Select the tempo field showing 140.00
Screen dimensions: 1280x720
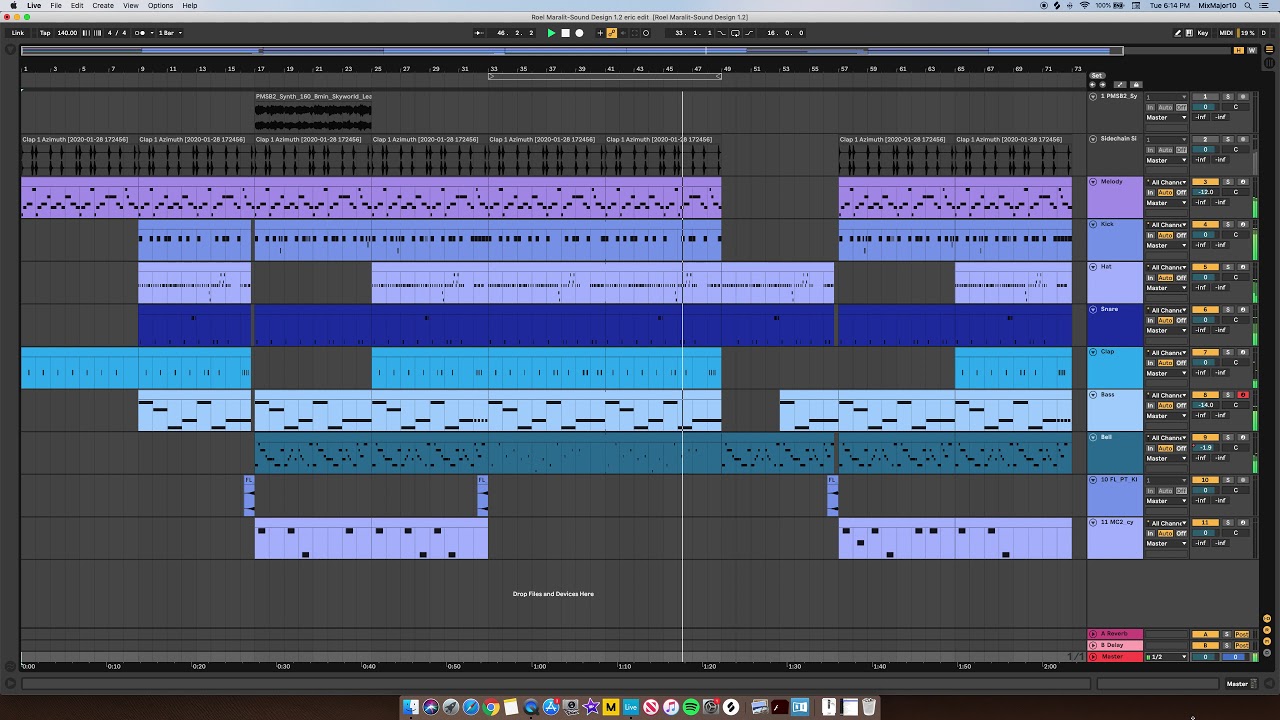point(67,33)
